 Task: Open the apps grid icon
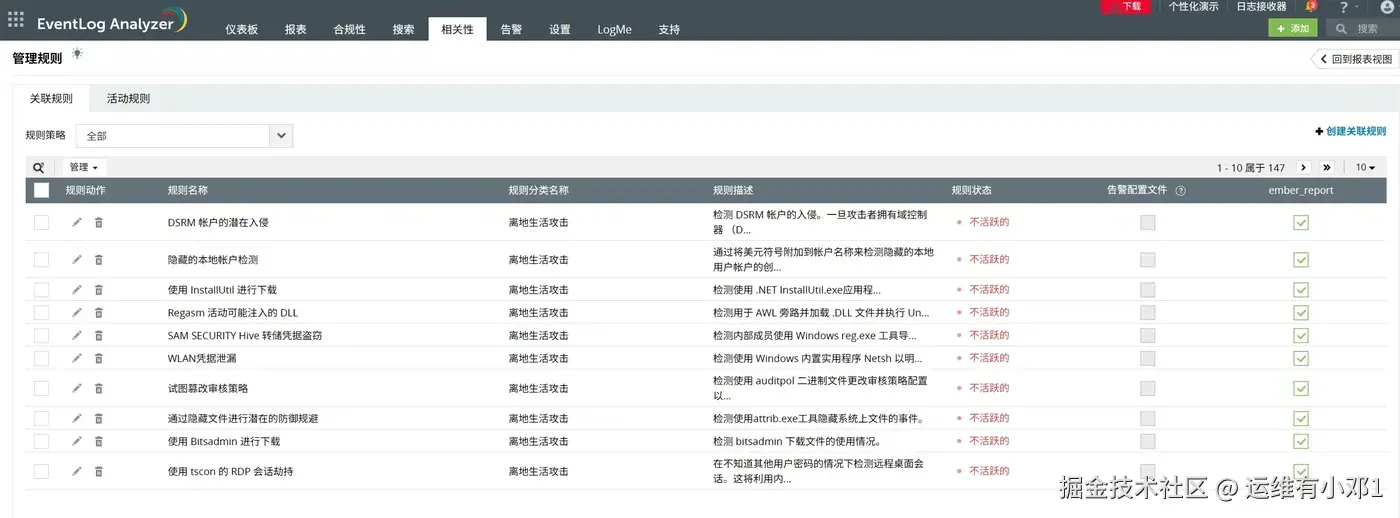tap(15, 19)
